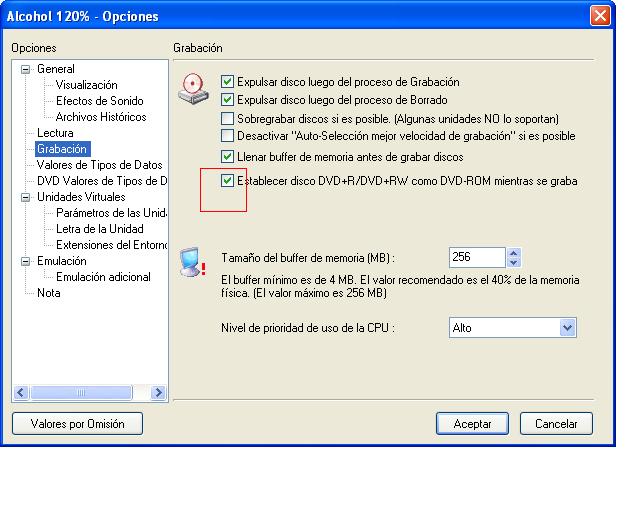Screen dimensions: 640x512
Task: Select Letra de la Unidad item
Action: click(100, 229)
